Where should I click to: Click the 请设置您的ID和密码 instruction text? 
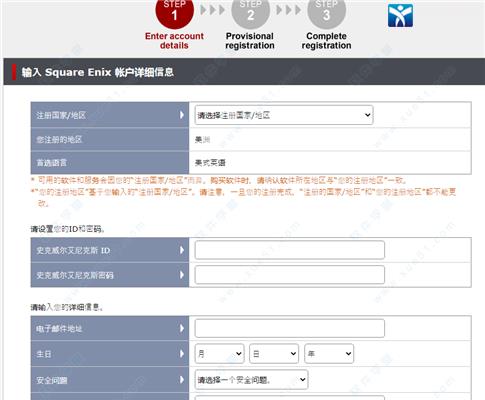pyautogui.click(x=68, y=229)
